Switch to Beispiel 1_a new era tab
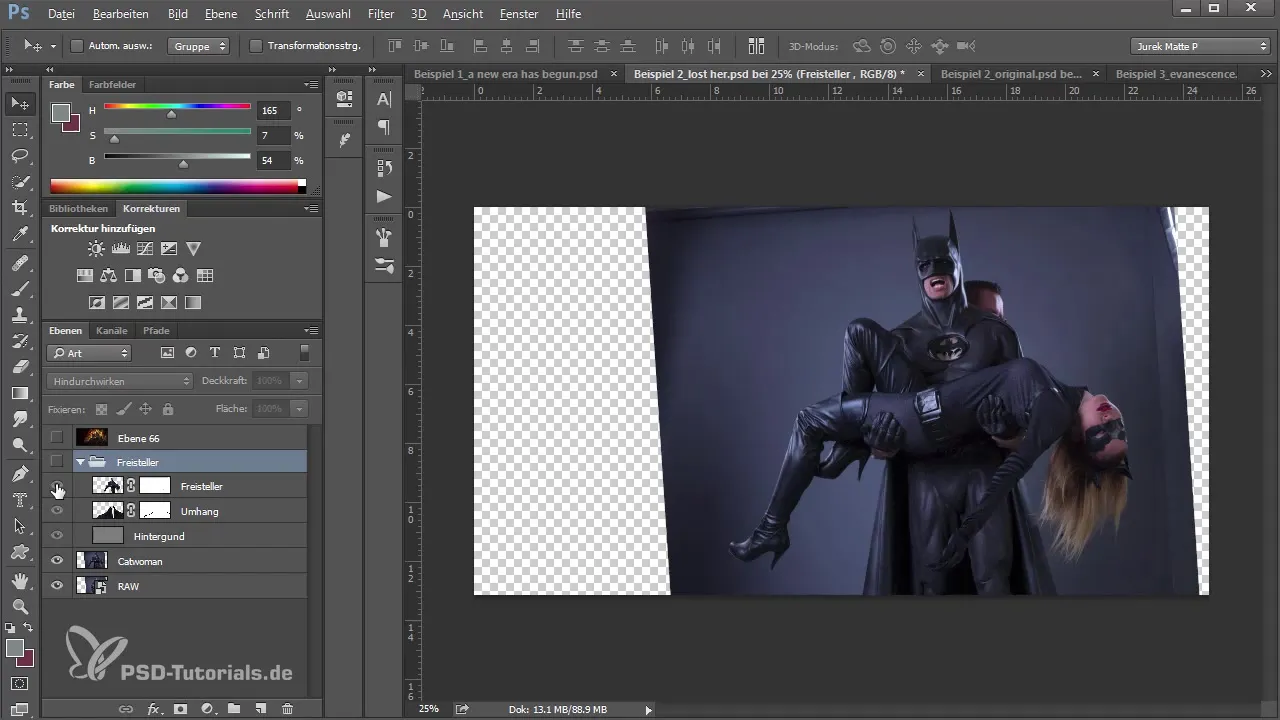Viewport: 1280px width, 720px height. tap(507, 74)
